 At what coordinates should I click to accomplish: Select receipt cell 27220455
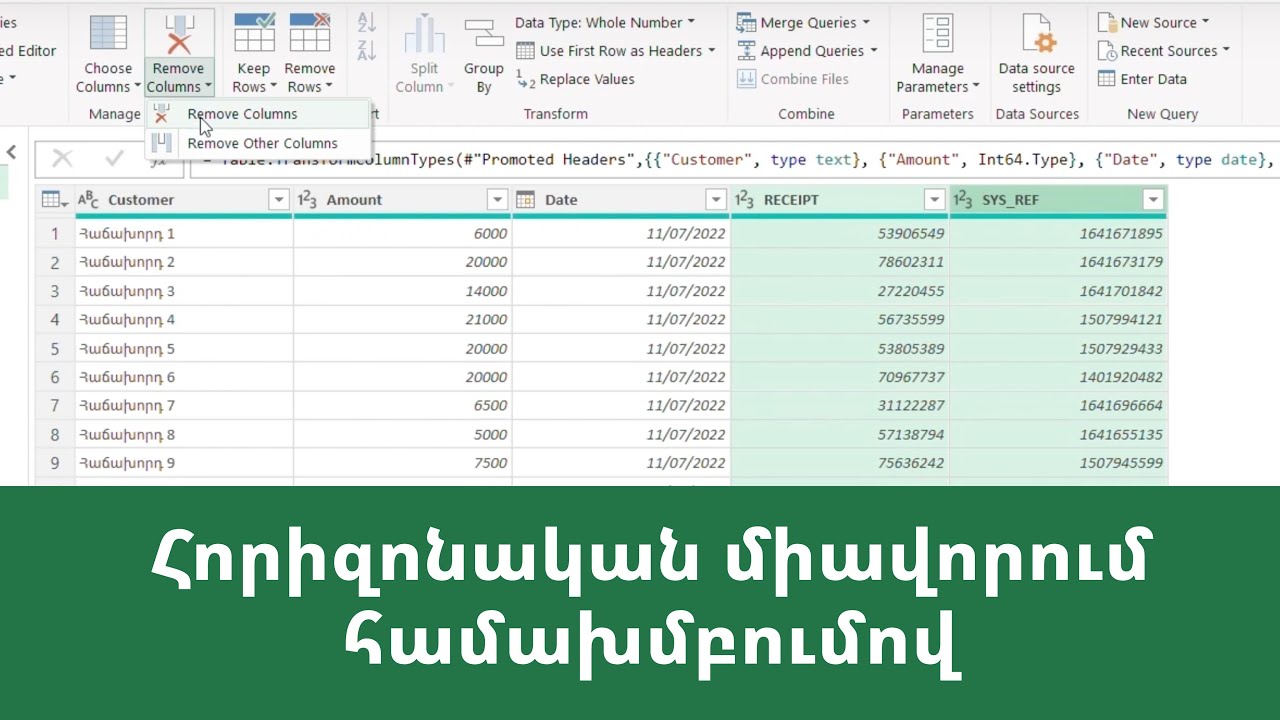pyautogui.click(x=840, y=291)
